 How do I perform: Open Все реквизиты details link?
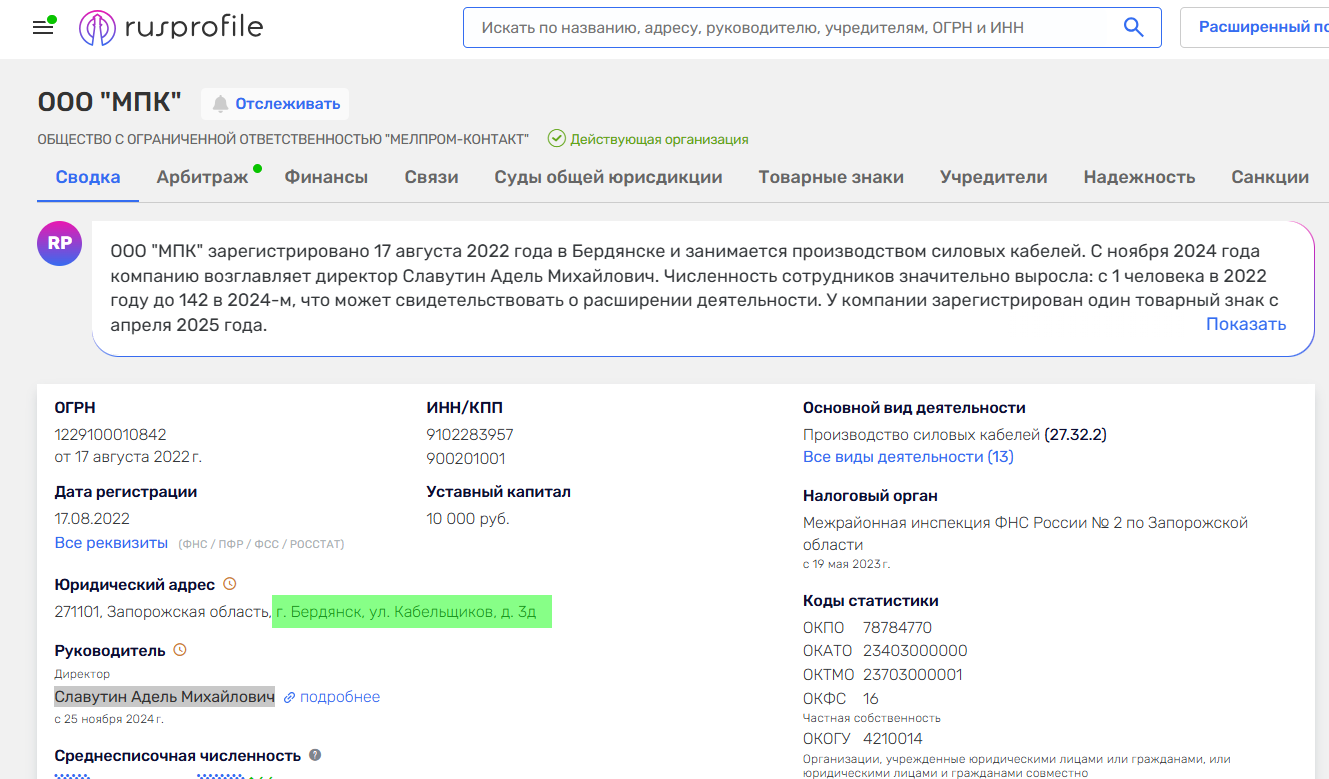(111, 543)
